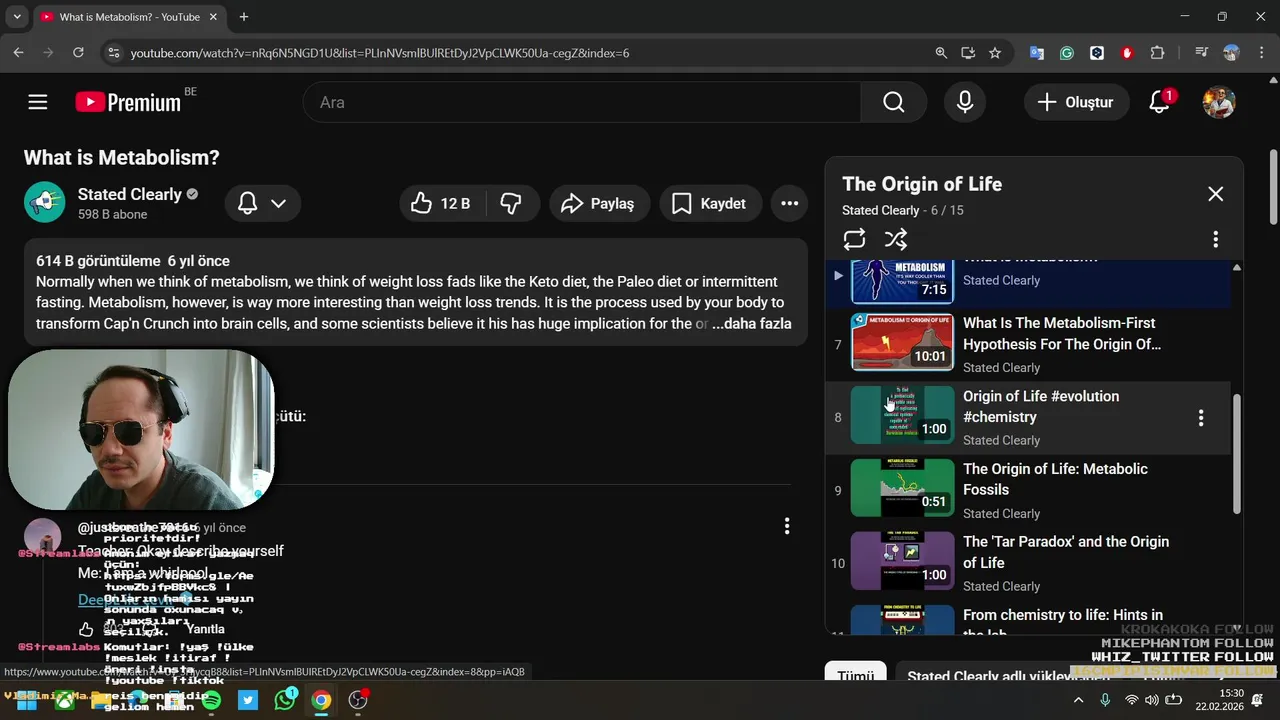Screen dimensions: 1280x720
Task: Play Metabolism-First Hypothesis video thumbnail
Action: [902, 340]
